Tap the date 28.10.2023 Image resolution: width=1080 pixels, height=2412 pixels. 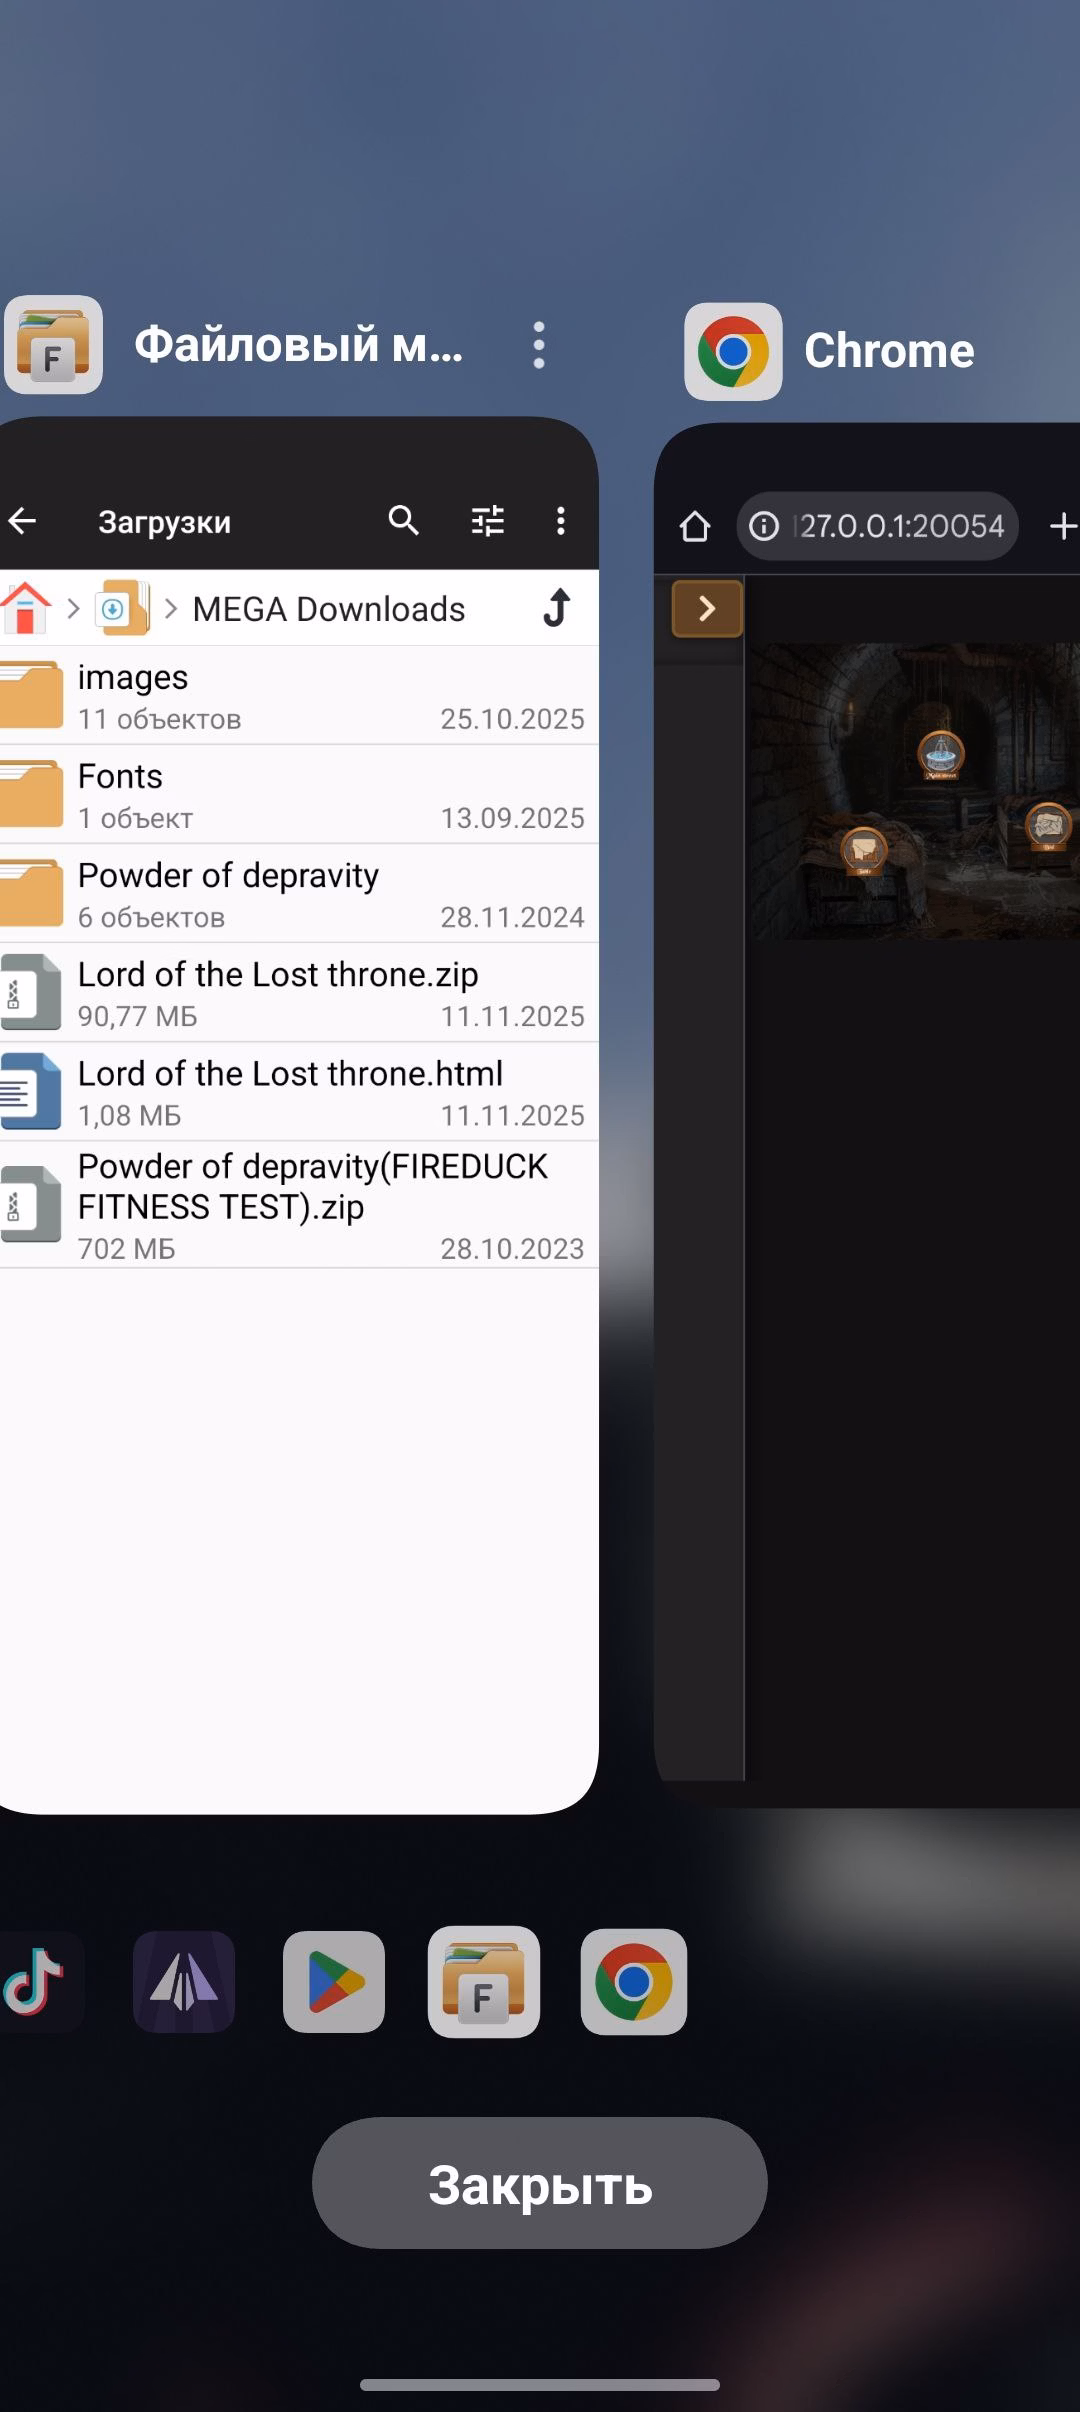[512, 1249]
